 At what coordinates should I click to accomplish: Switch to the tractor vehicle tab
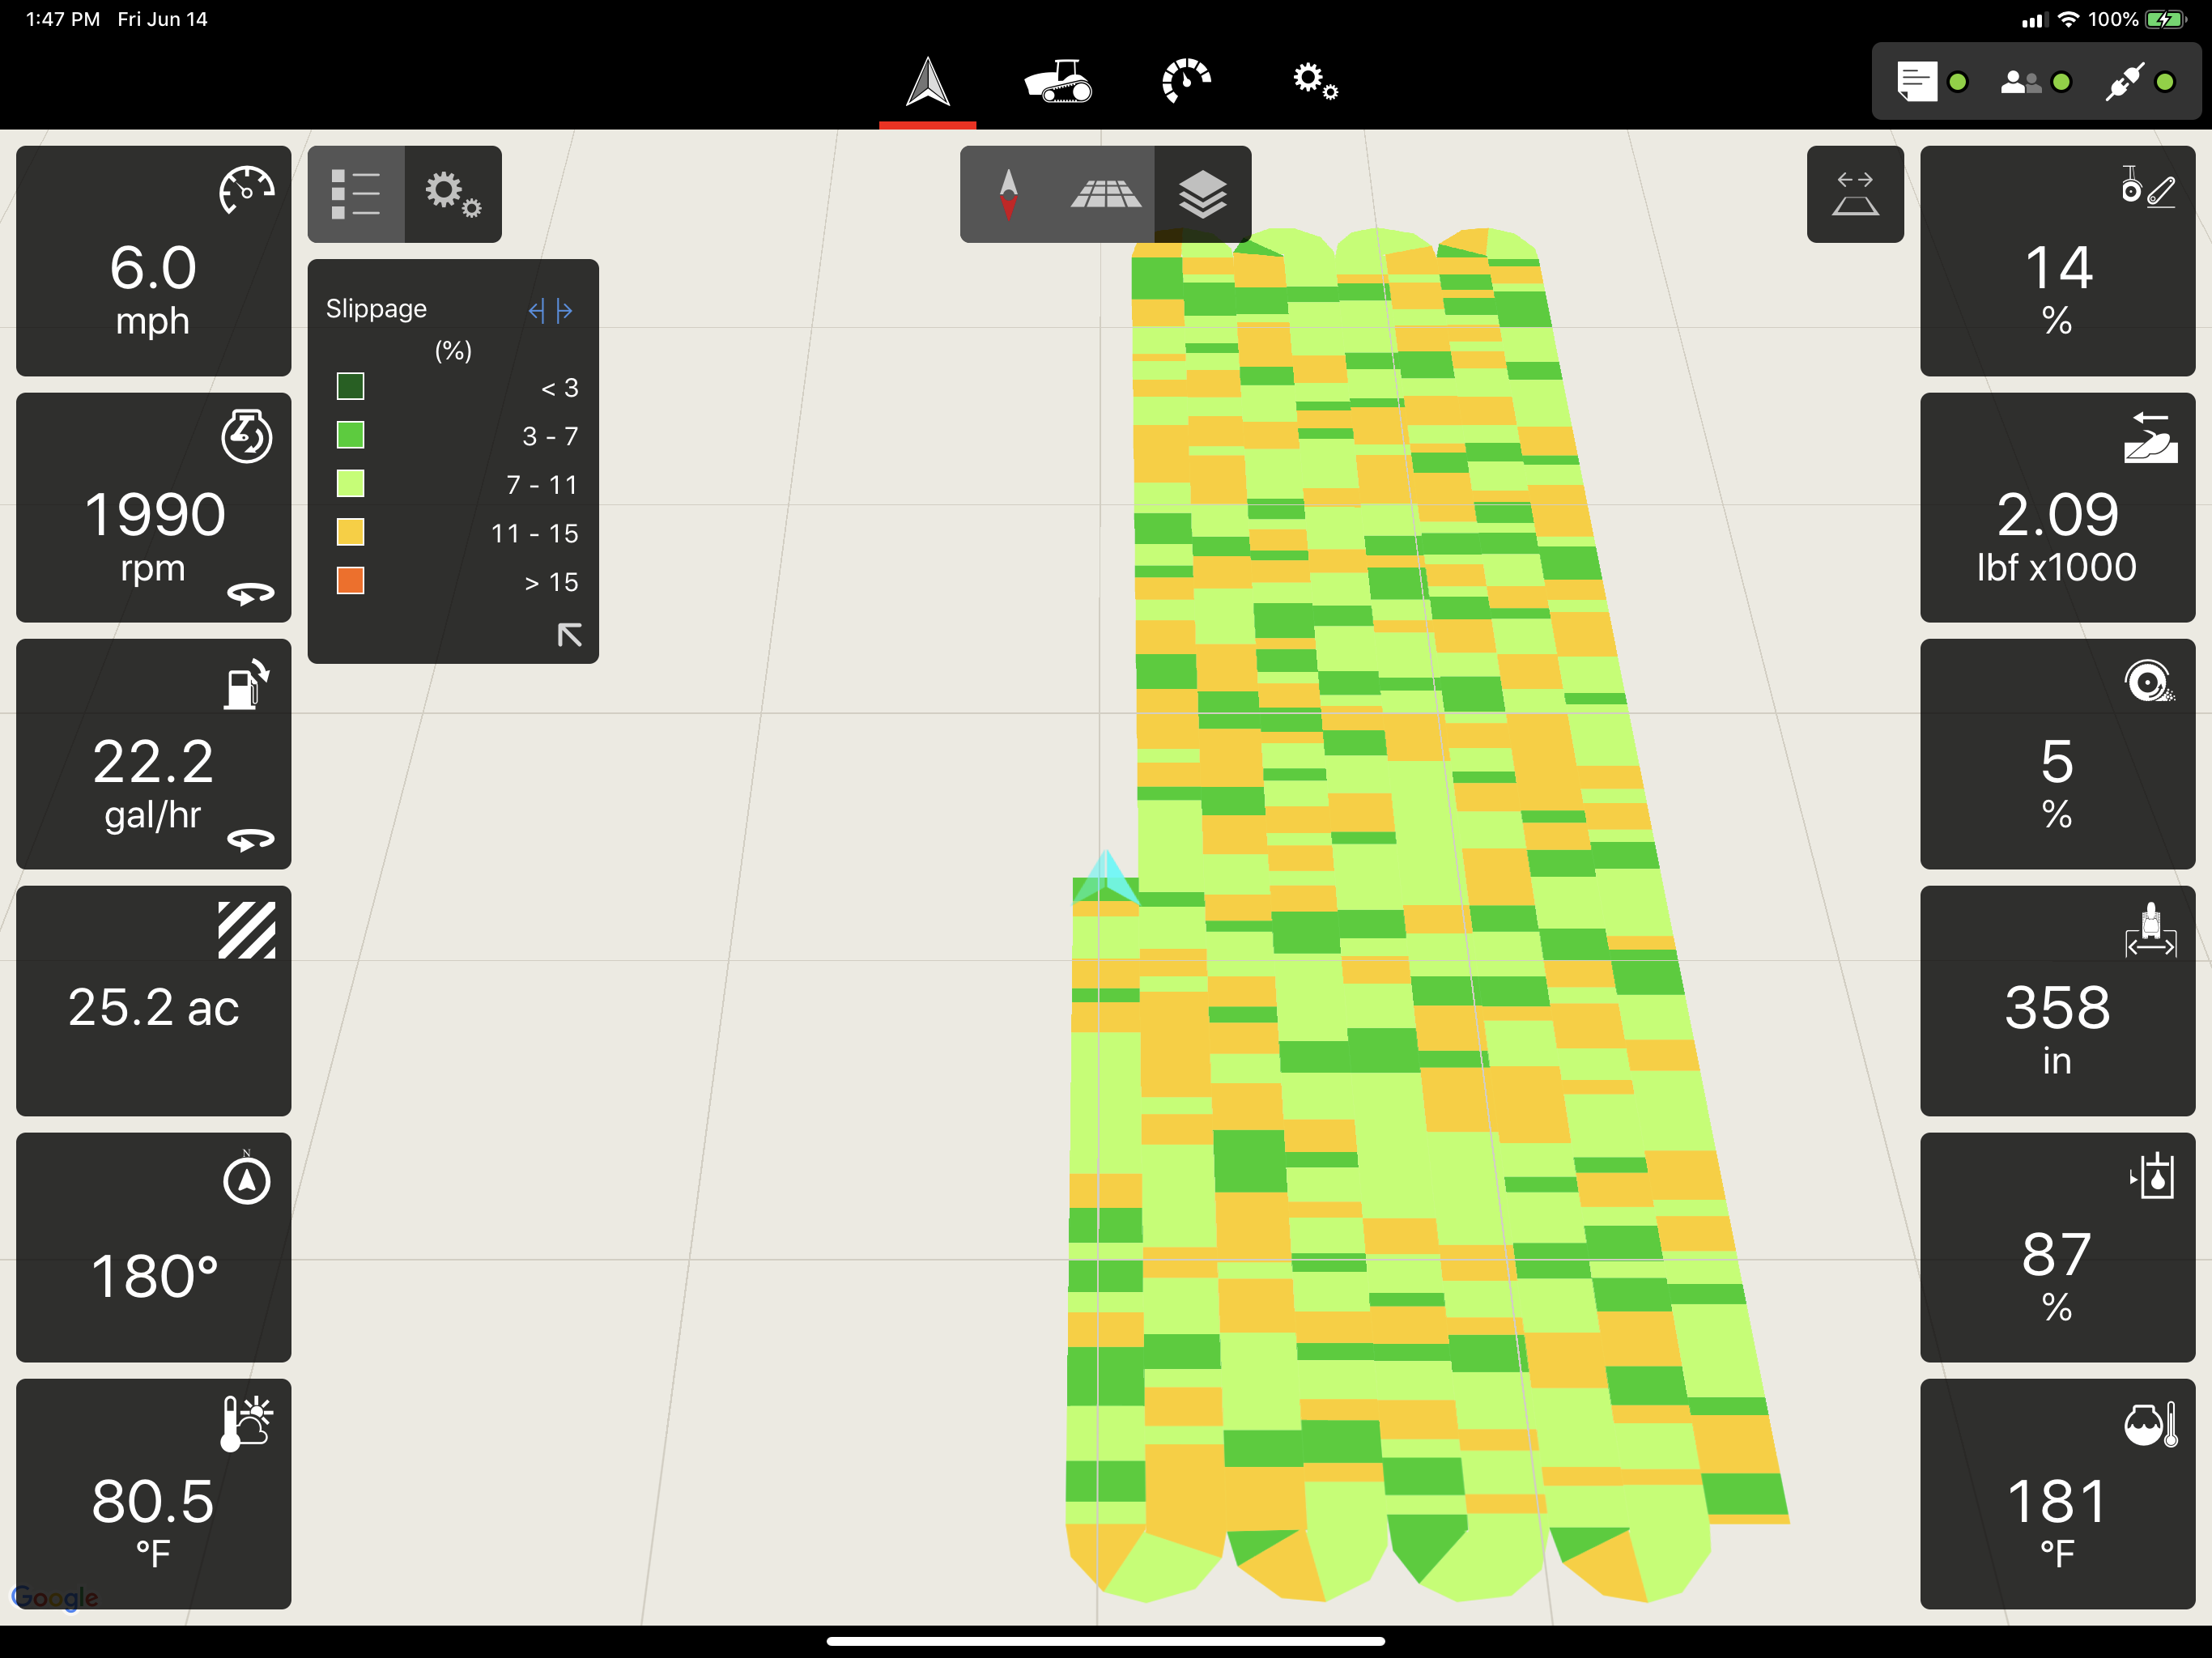click(1058, 82)
